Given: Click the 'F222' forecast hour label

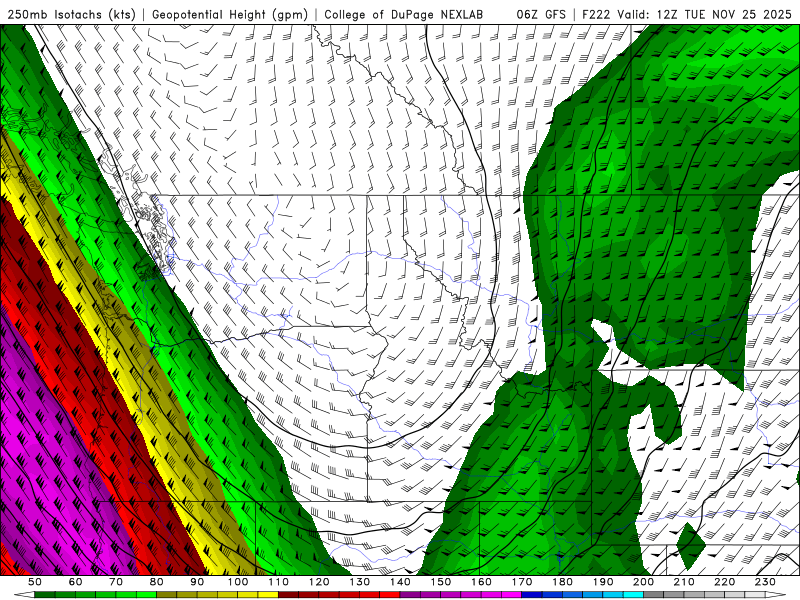Looking at the screenshot, I should pyautogui.click(x=596, y=15).
